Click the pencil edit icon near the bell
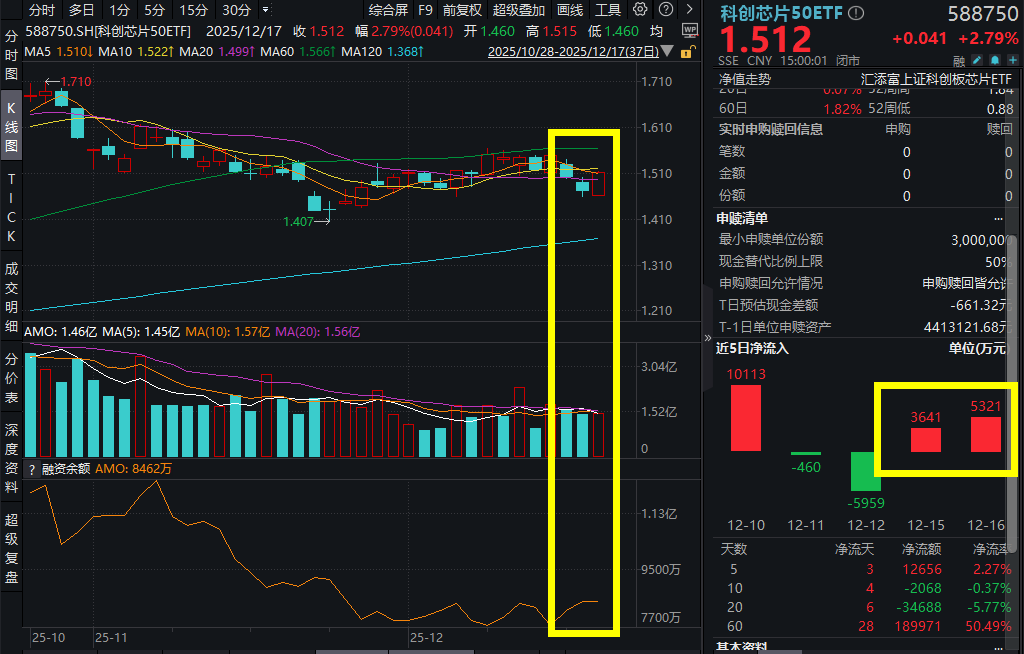 point(977,61)
